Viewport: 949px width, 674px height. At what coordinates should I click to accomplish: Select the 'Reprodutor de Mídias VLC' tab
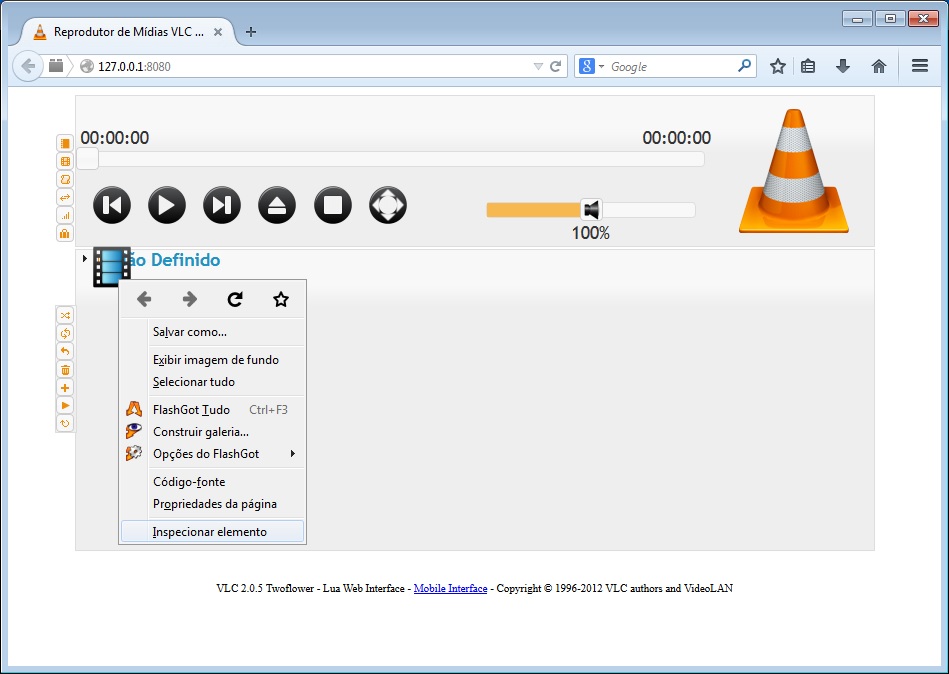click(x=128, y=32)
